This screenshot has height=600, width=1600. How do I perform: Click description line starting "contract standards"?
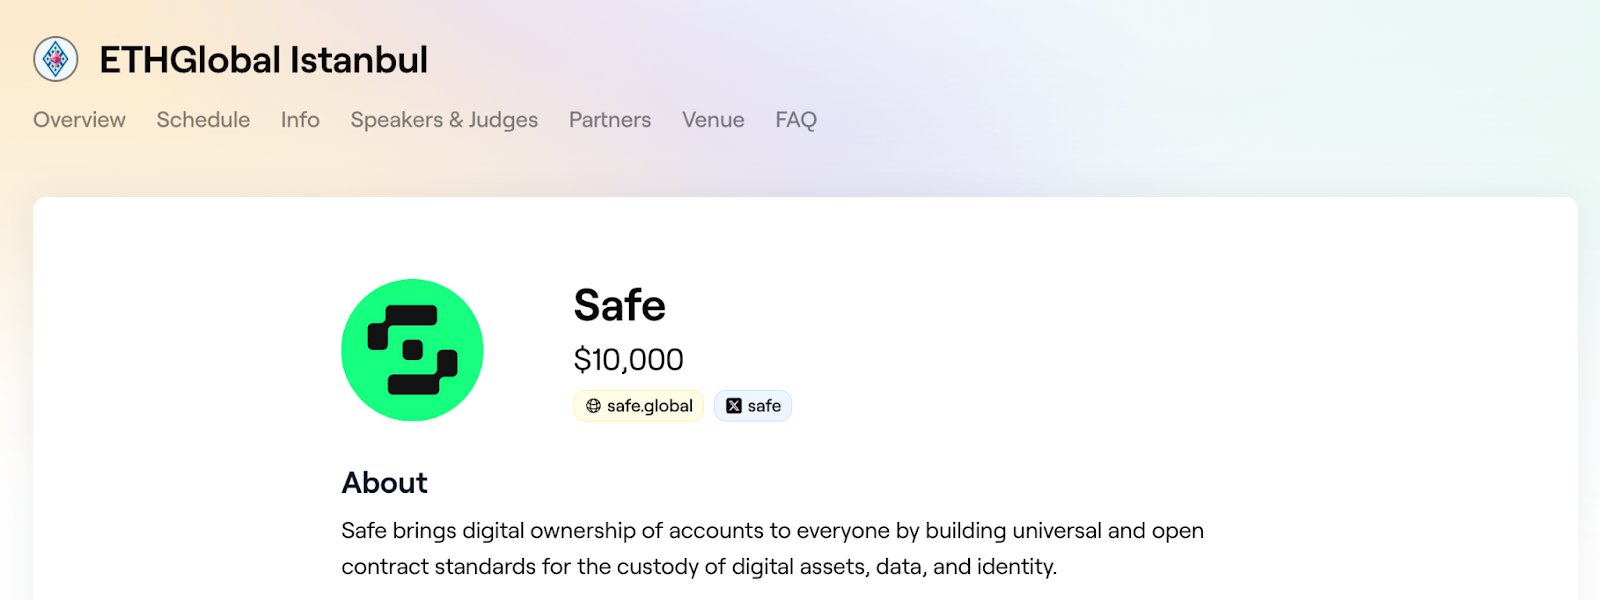(x=698, y=567)
